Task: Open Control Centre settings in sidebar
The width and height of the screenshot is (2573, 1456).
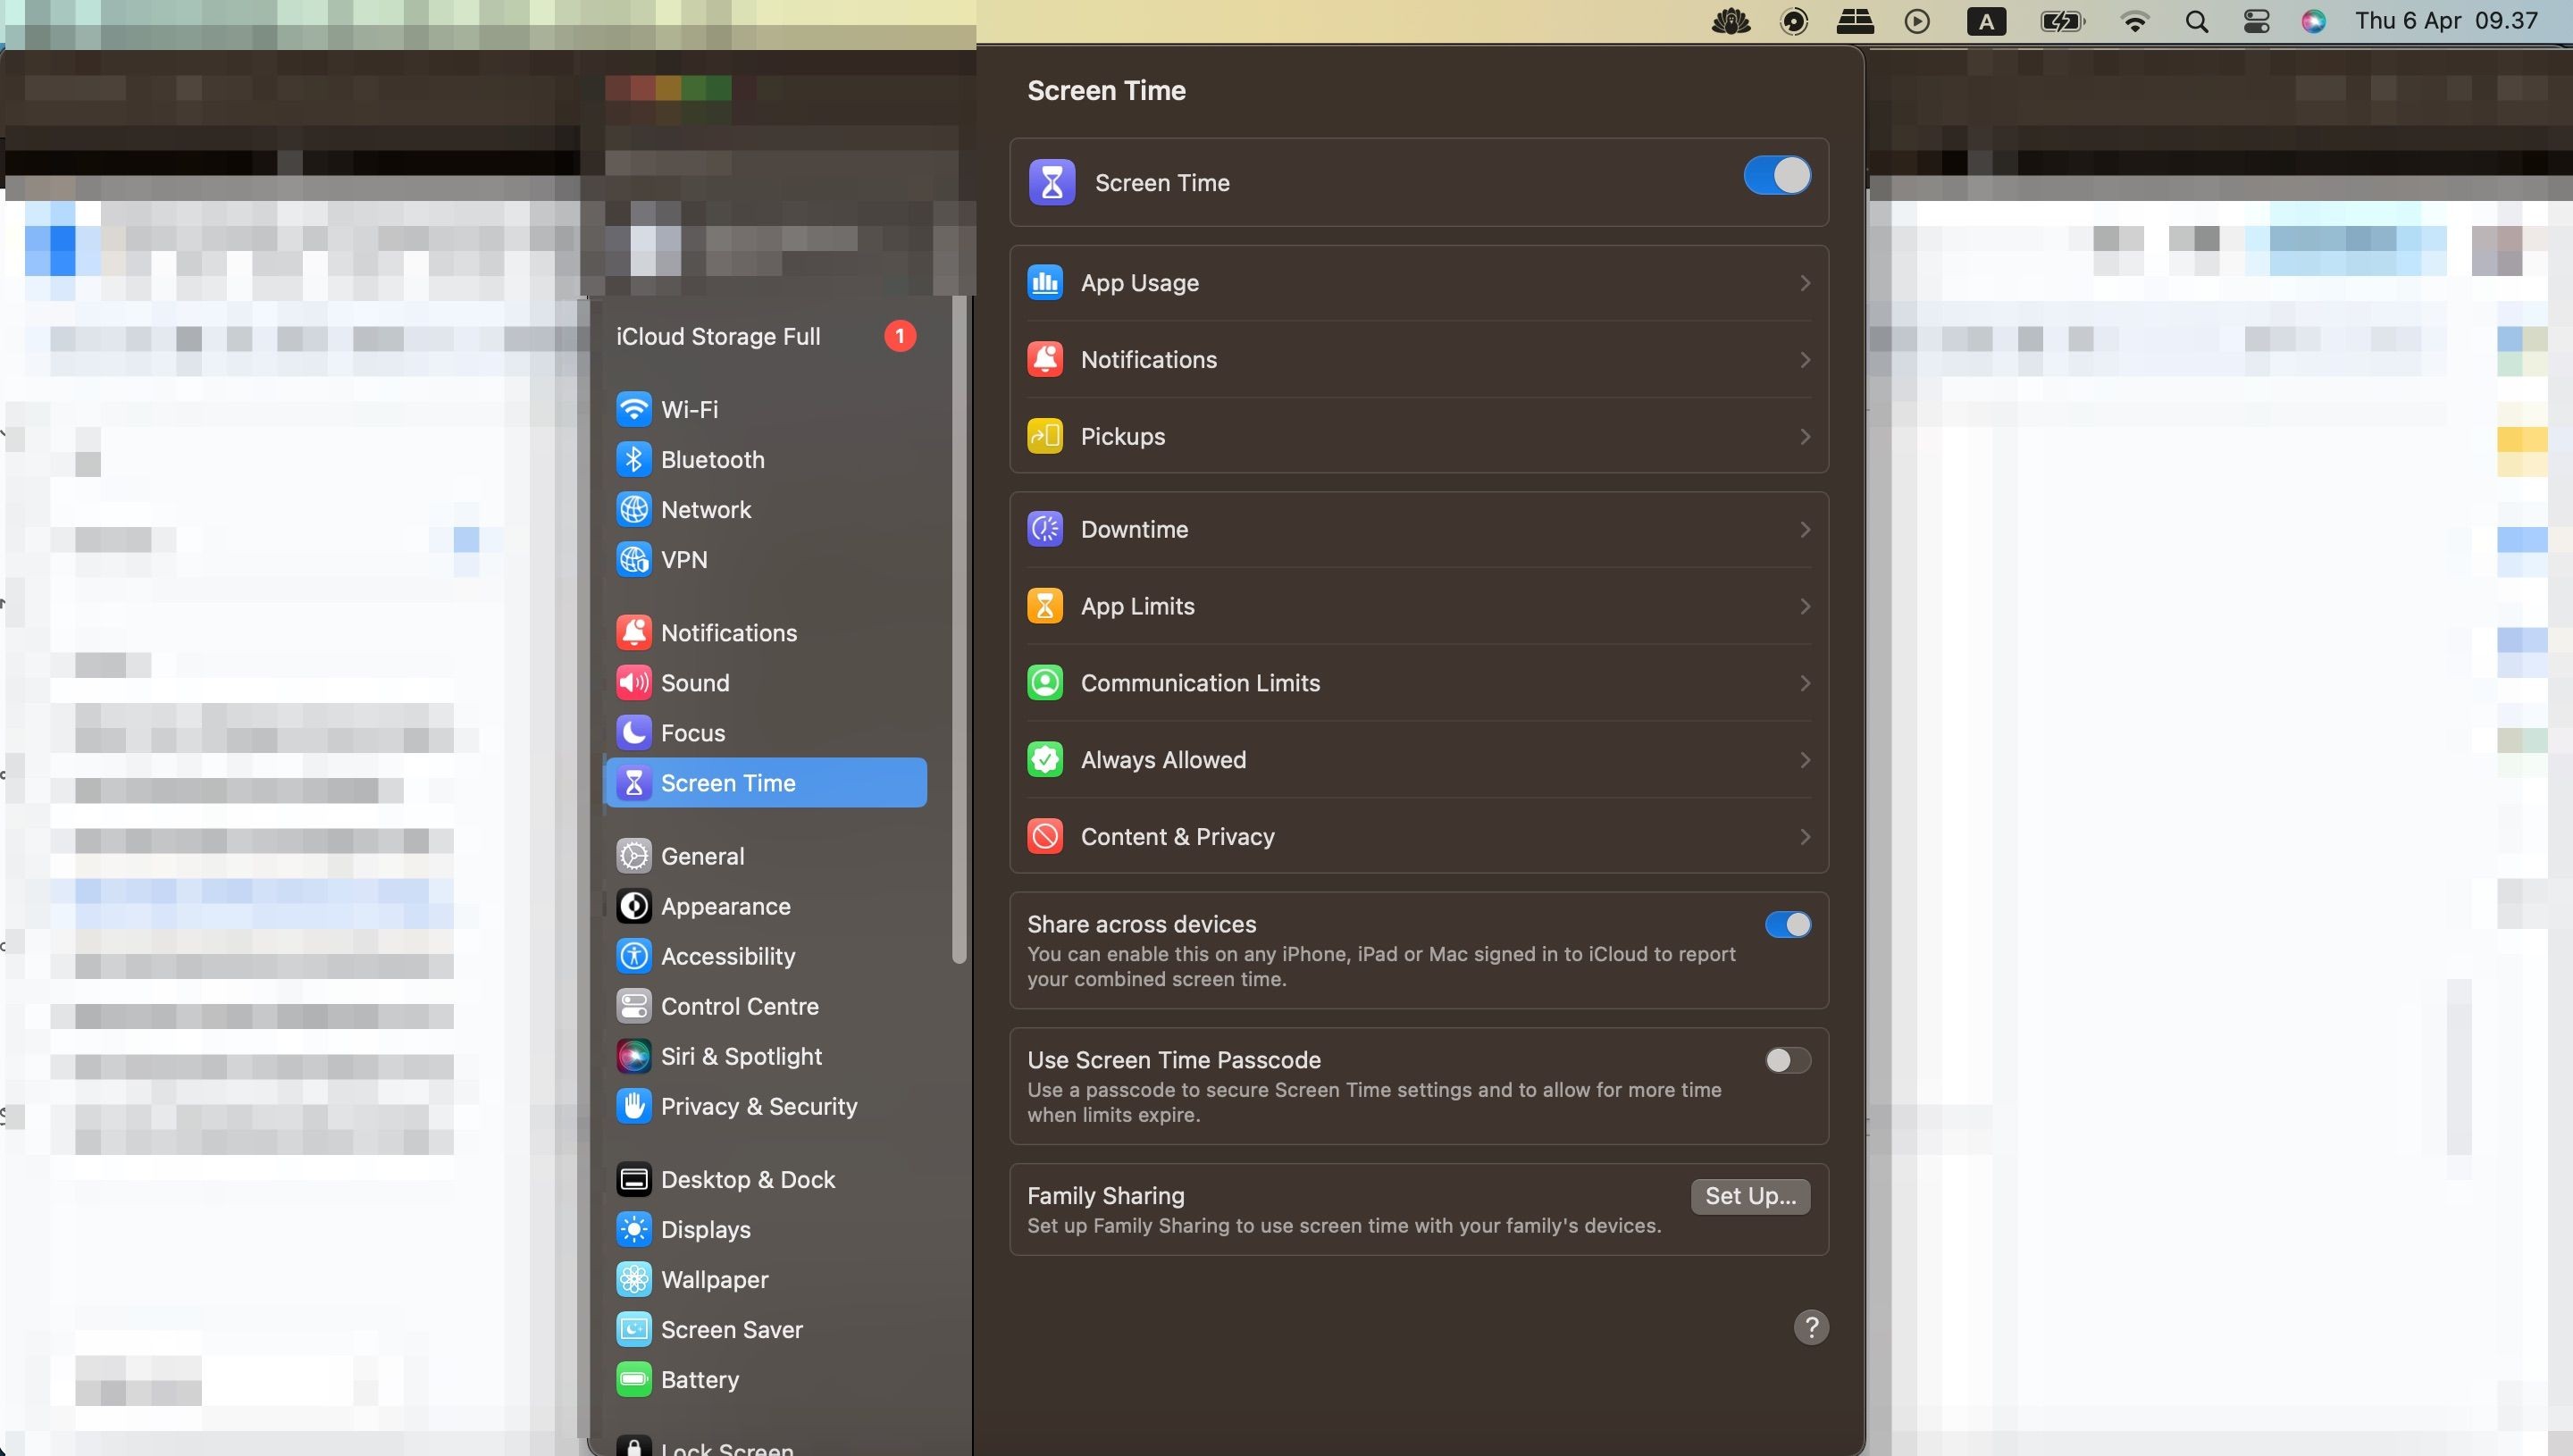Action: click(766, 1005)
